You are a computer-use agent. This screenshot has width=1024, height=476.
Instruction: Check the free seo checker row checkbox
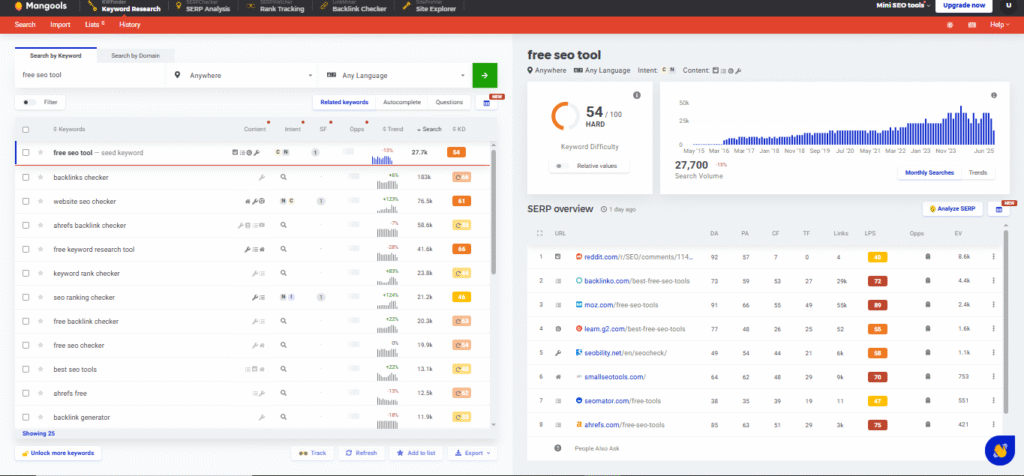(x=25, y=345)
